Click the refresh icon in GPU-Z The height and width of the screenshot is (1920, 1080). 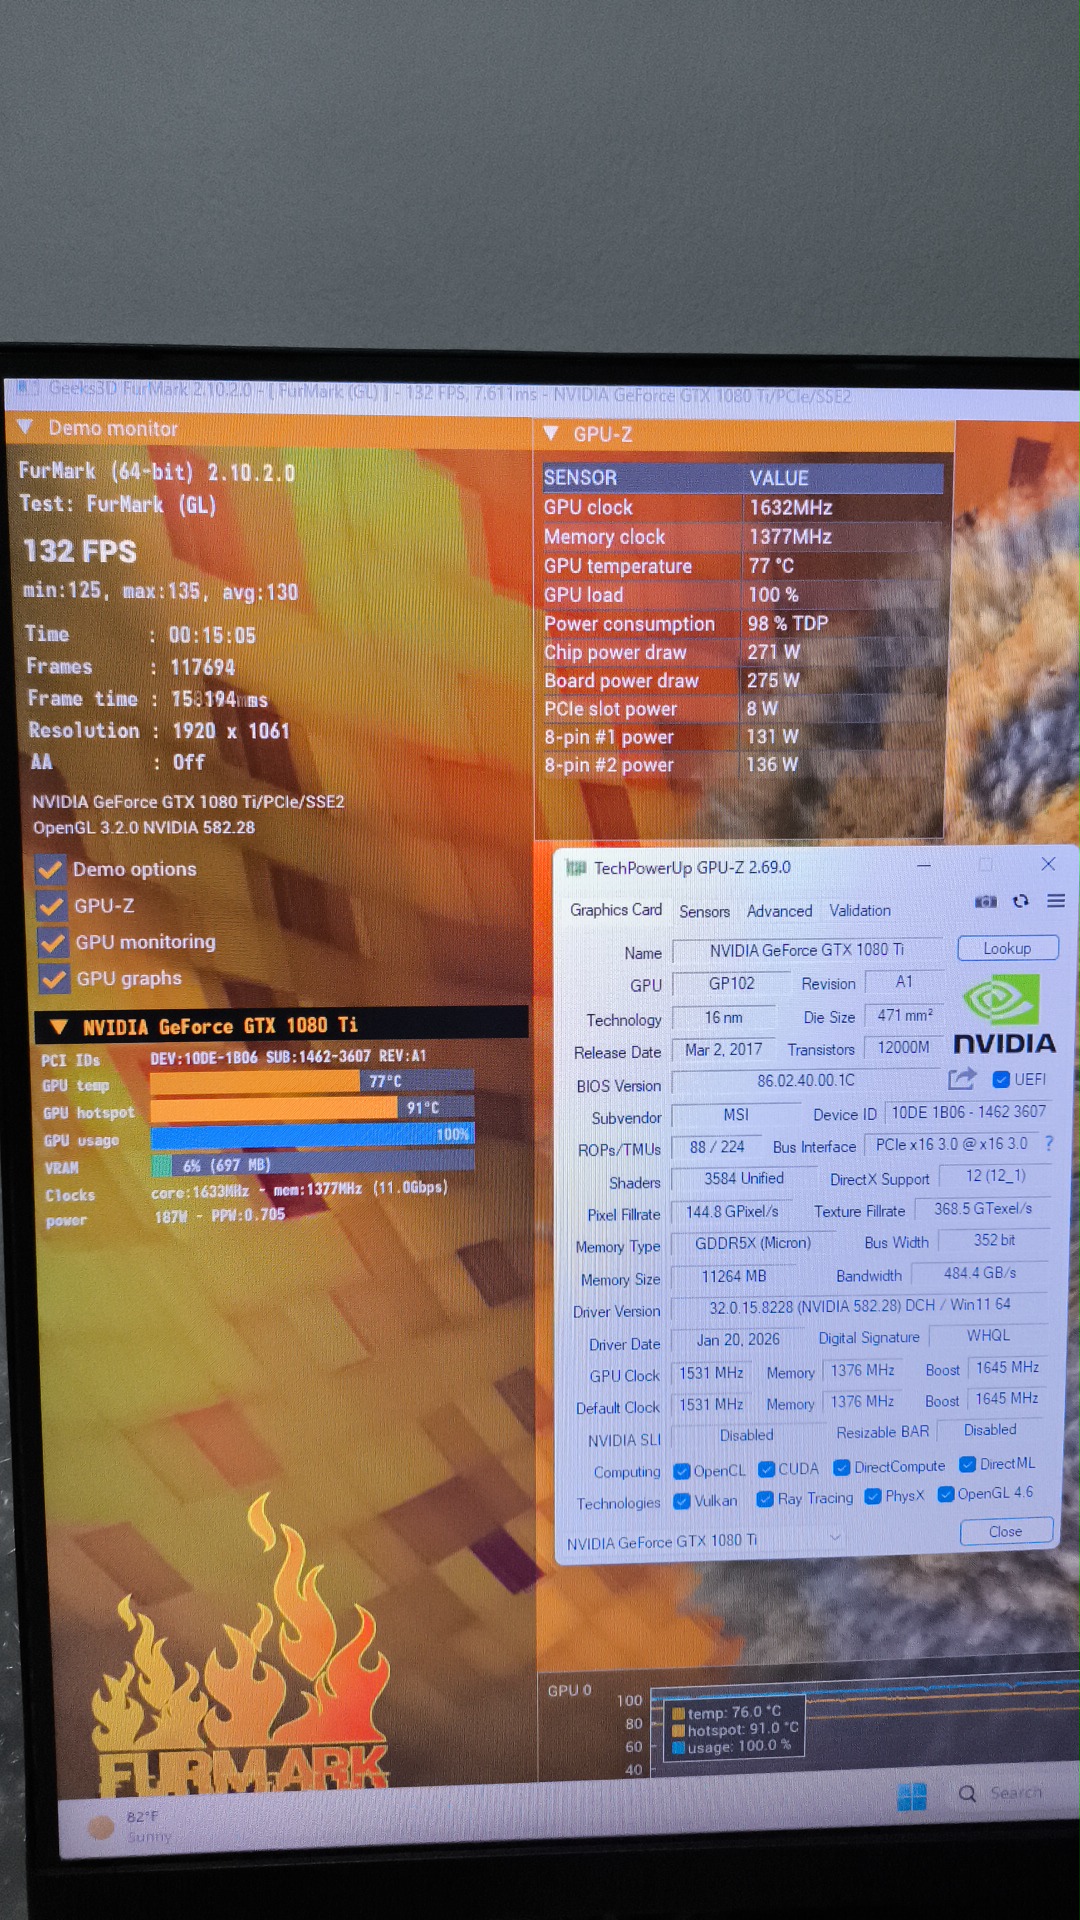(1021, 901)
